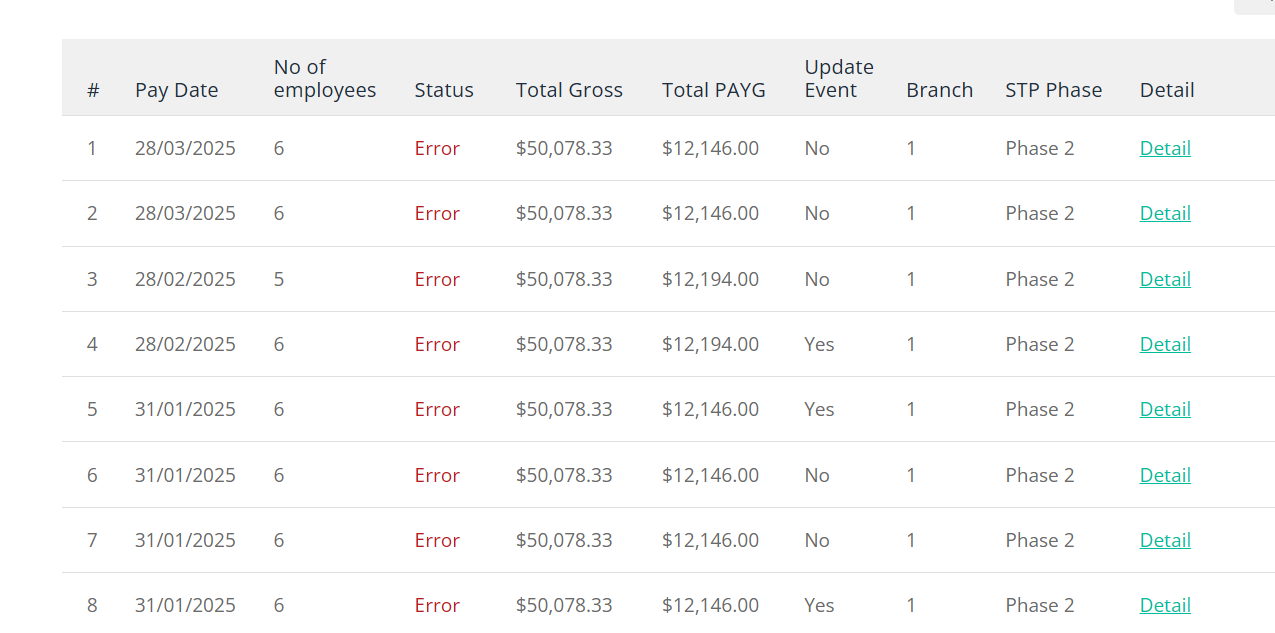Click the STP Phase column header
The width and height of the screenshot is (1275, 633).
click(1054, 90)
